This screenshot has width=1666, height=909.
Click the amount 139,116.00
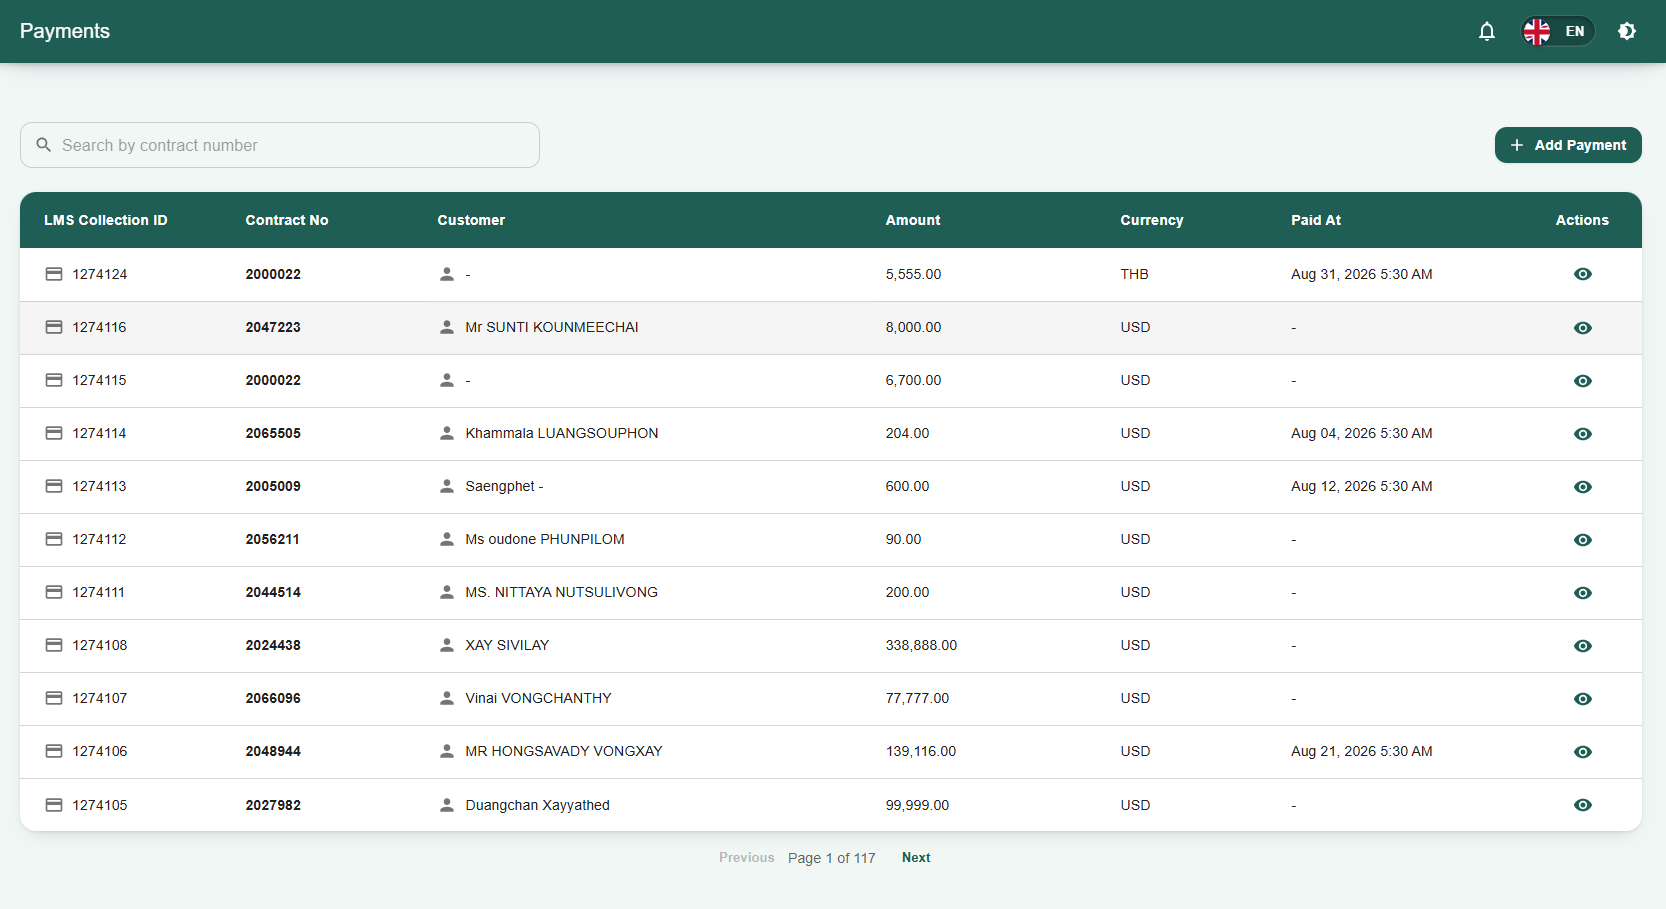click(x=921, y=751)
